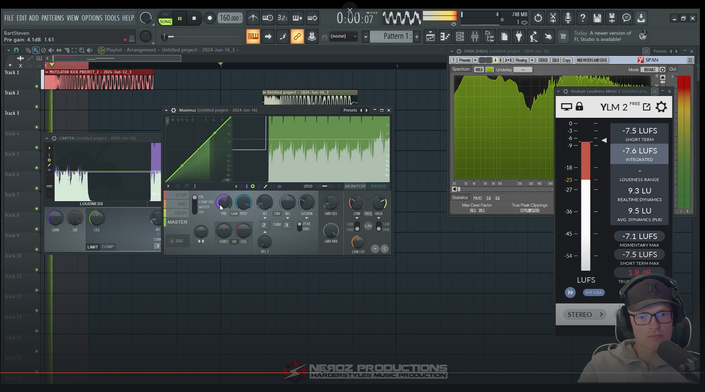
Task: Click the 160 tempo field
Action: (x=230, y=18)
